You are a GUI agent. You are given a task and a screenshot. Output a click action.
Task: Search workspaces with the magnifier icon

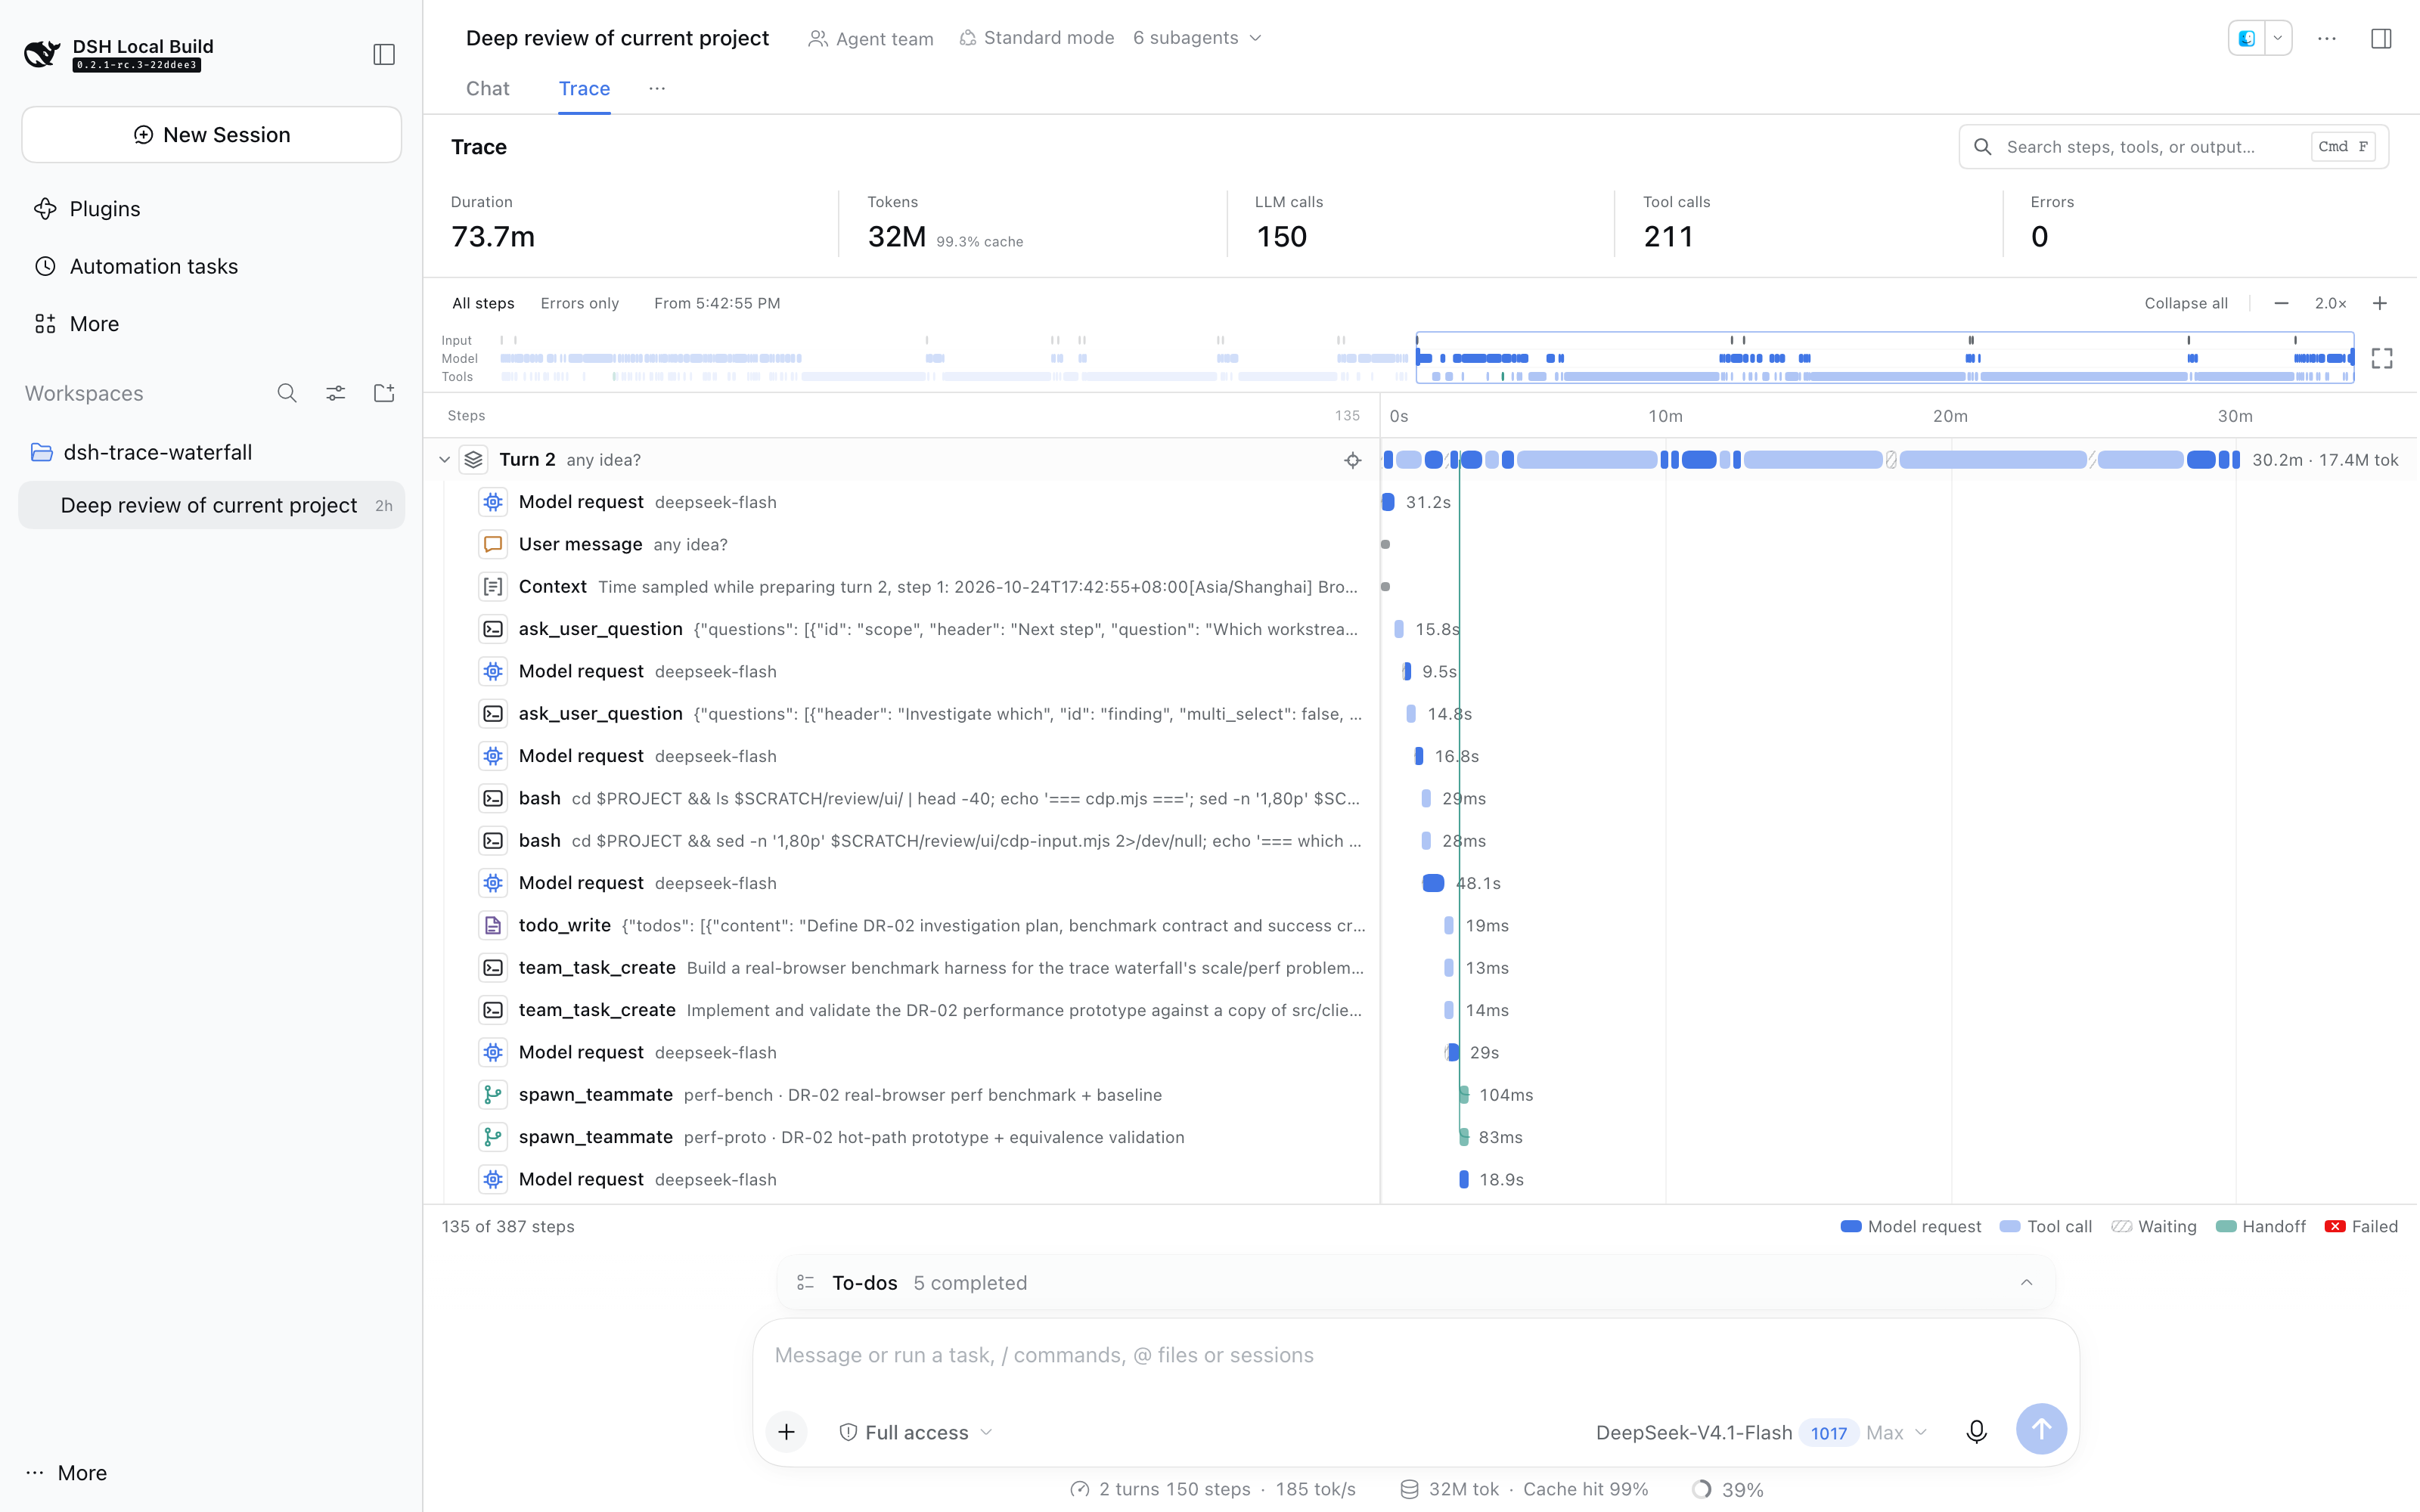pyautogui.click(x=287, y=393)
